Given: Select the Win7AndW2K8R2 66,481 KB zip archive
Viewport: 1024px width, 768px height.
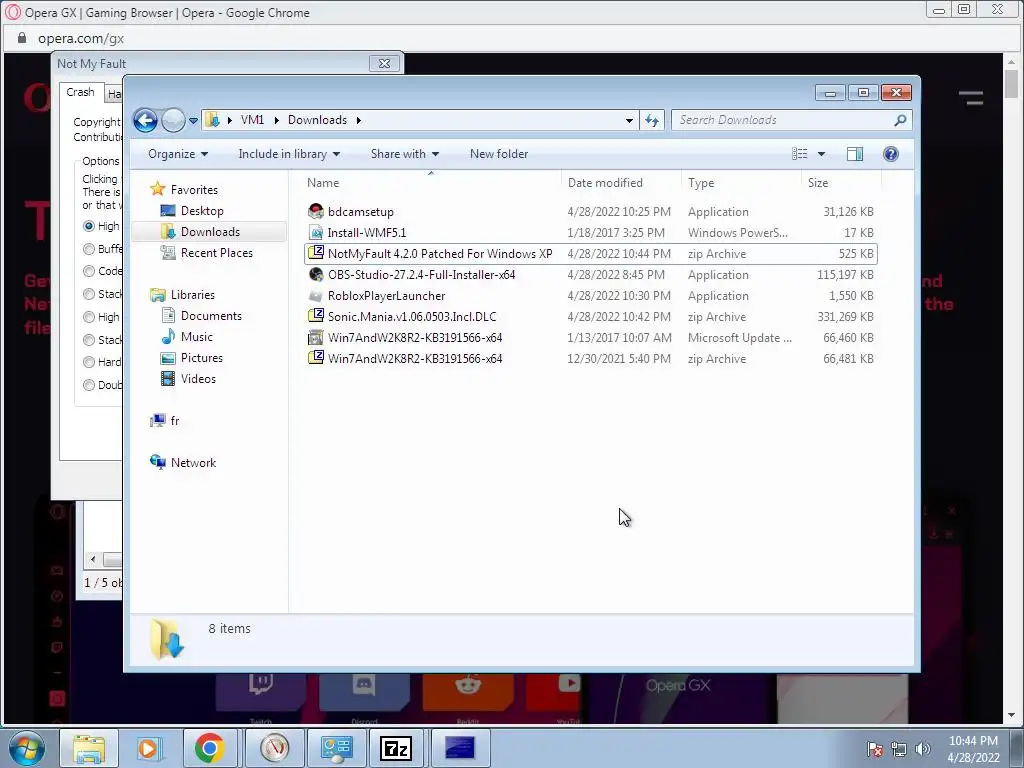Looking at the screenshot, I should coord(590,359).
